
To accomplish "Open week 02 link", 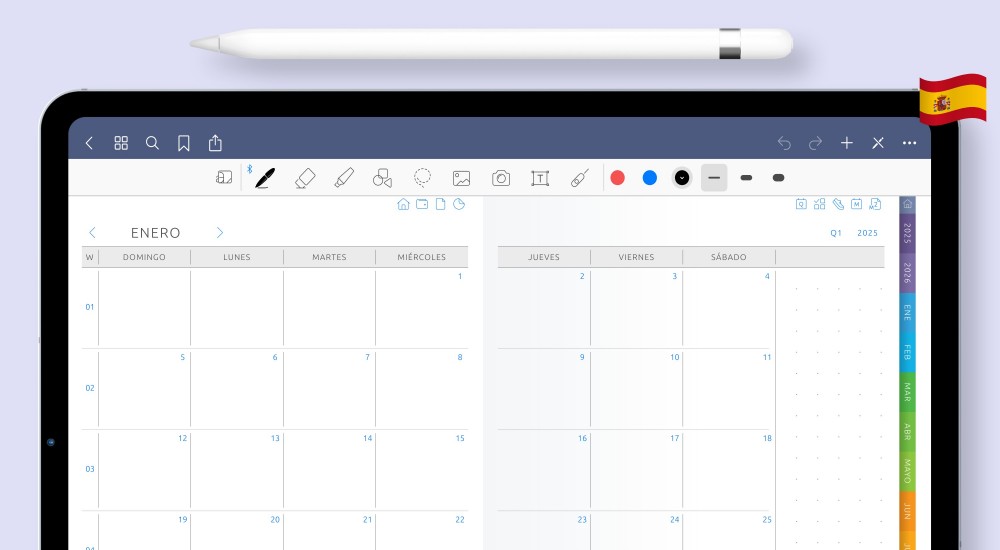I will click(x=90, y=388).
